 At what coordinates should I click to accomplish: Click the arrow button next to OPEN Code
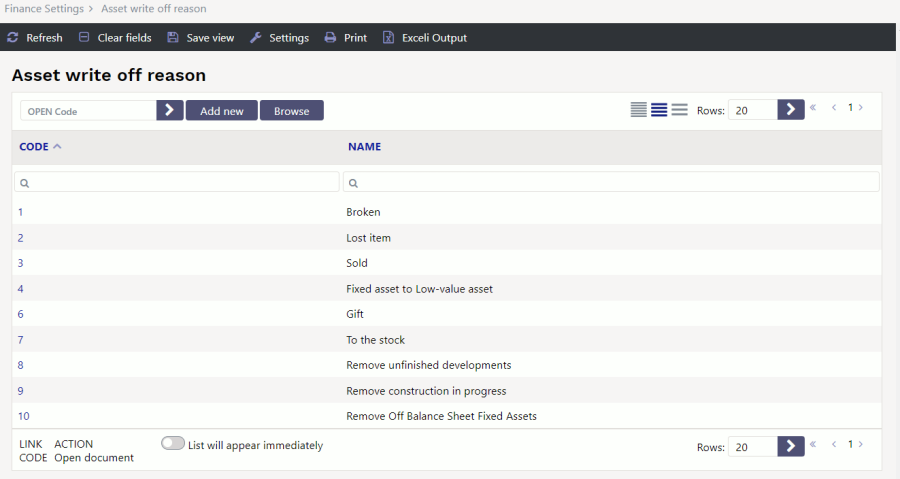pyautogui.click(x=170, y=110)
